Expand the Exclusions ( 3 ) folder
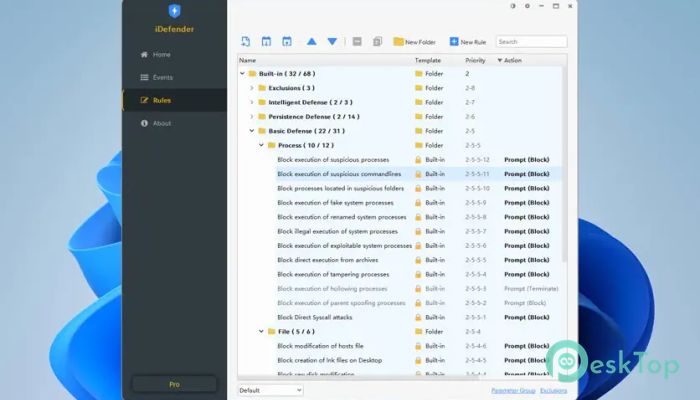Viewport: 700px width, 400px height. coord(252,88)
